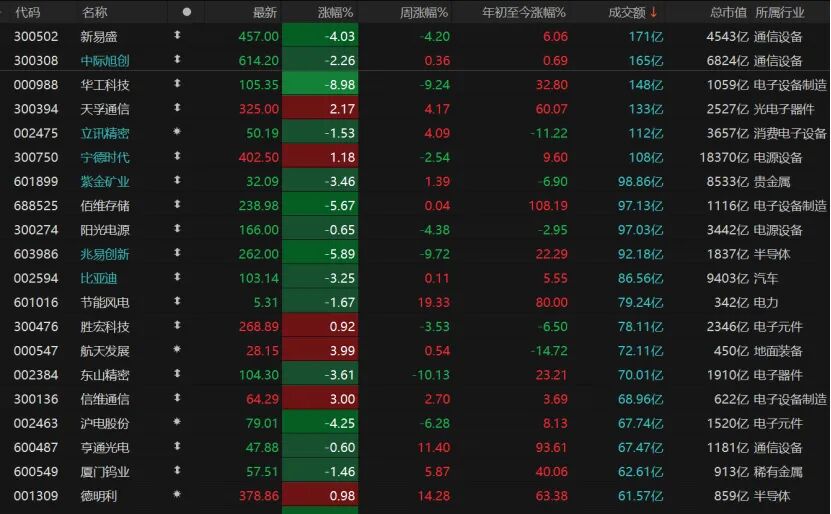The width and height of the screenshot is (831, 514).
Task: Click the marker icon in the 中际旭创 row
Action: pyautogui.click(x=178, y=59)
